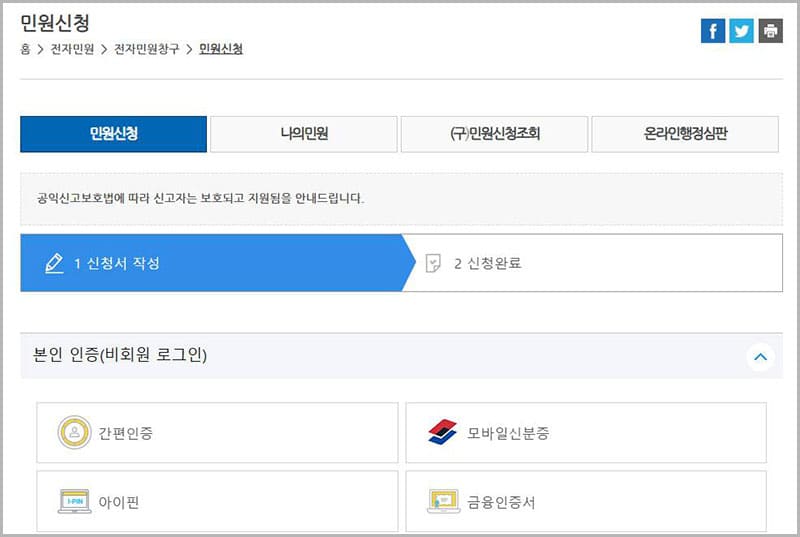Click step 2 신청완료 label
This screenshot has height=537, width=800.
(x=488, y=264)
